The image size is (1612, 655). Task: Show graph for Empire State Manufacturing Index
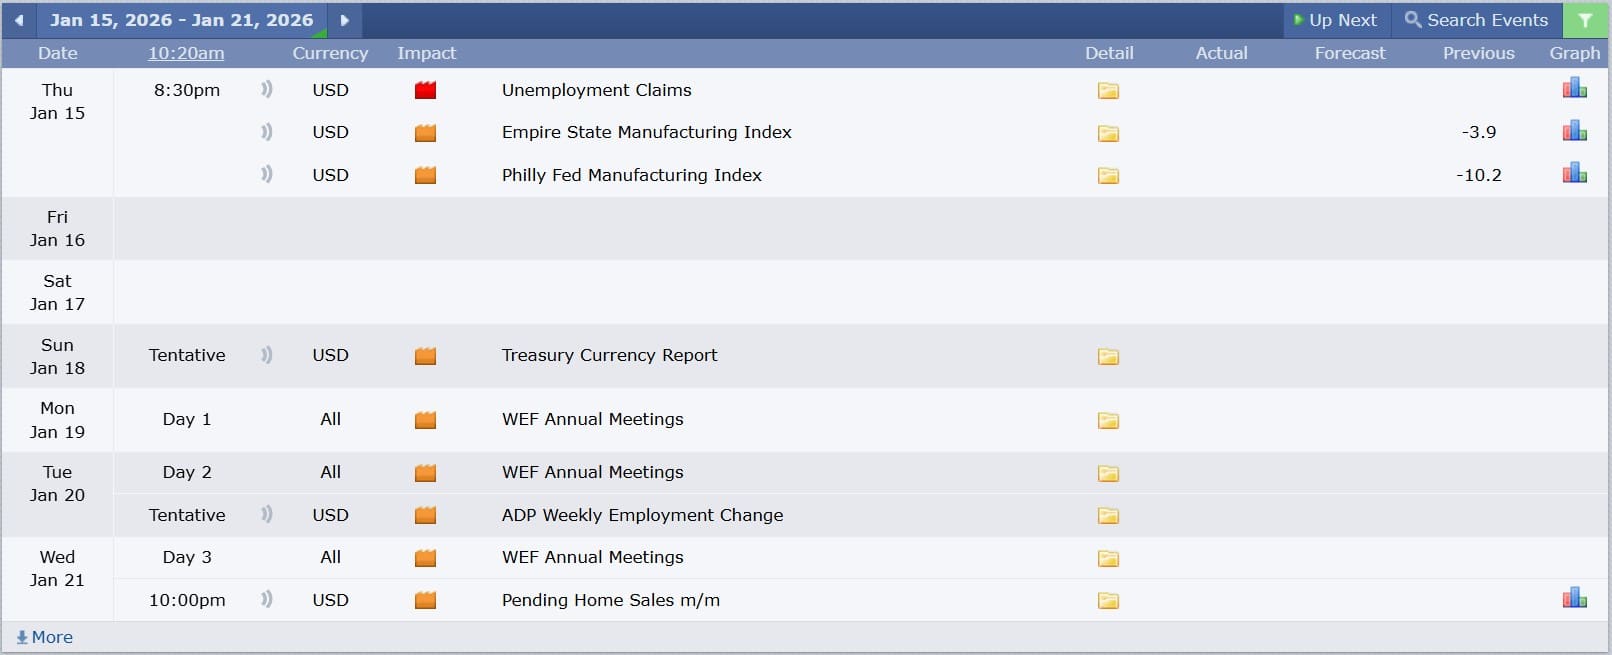click(1575, 130)
